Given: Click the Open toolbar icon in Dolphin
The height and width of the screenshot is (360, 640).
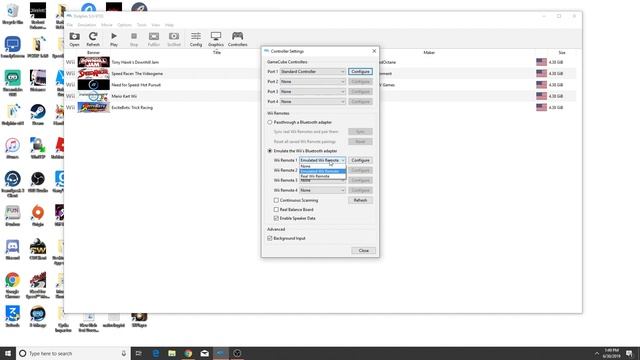Looking at the screenshot, I should [74, 39].
